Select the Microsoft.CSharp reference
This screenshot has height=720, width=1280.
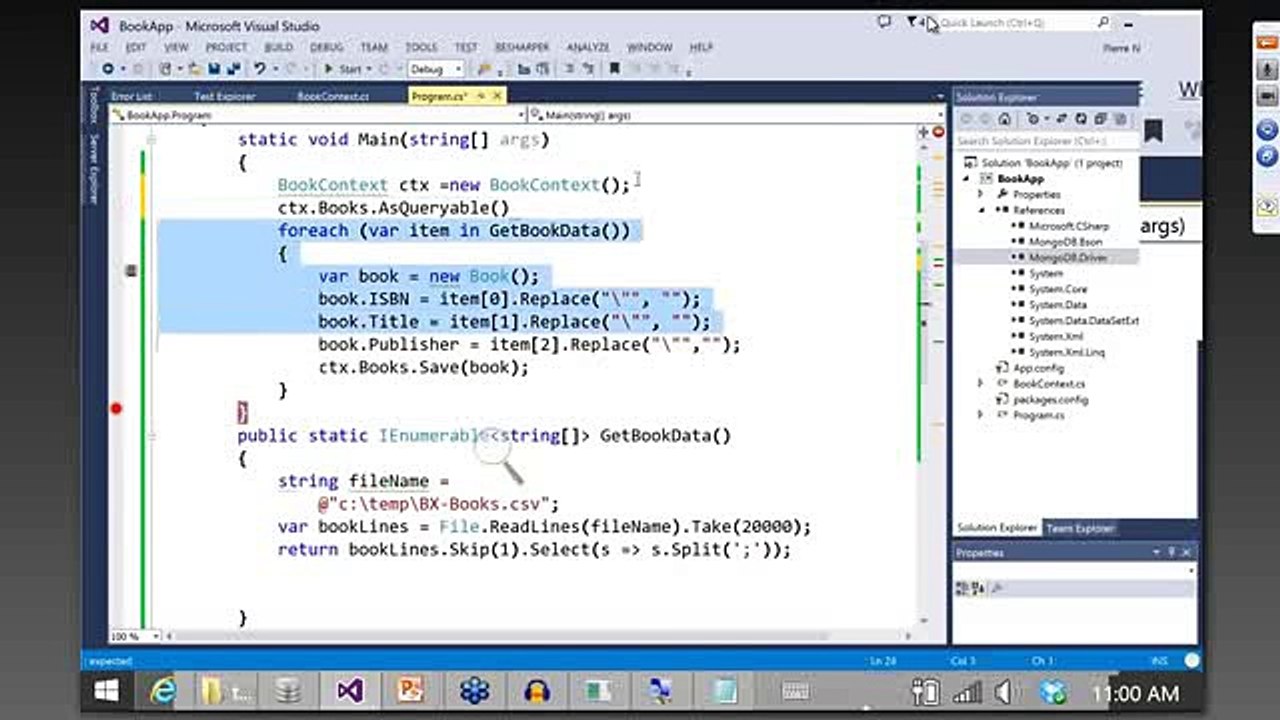1069,226
